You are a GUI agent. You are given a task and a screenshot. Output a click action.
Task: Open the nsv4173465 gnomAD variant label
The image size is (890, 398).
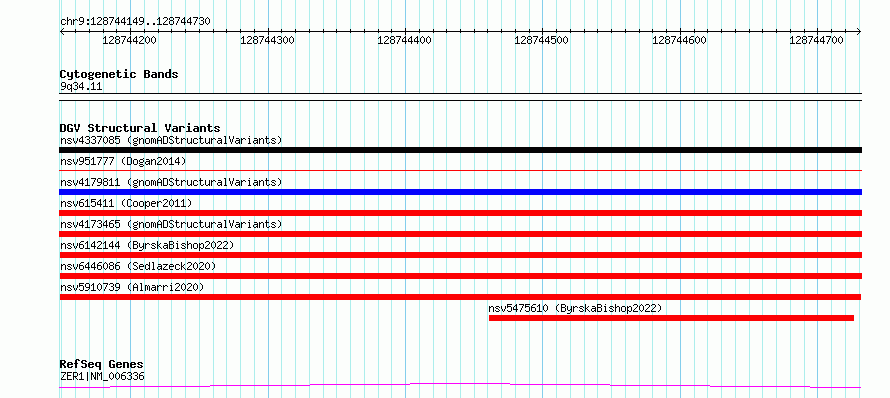click(x=171, y=224)
